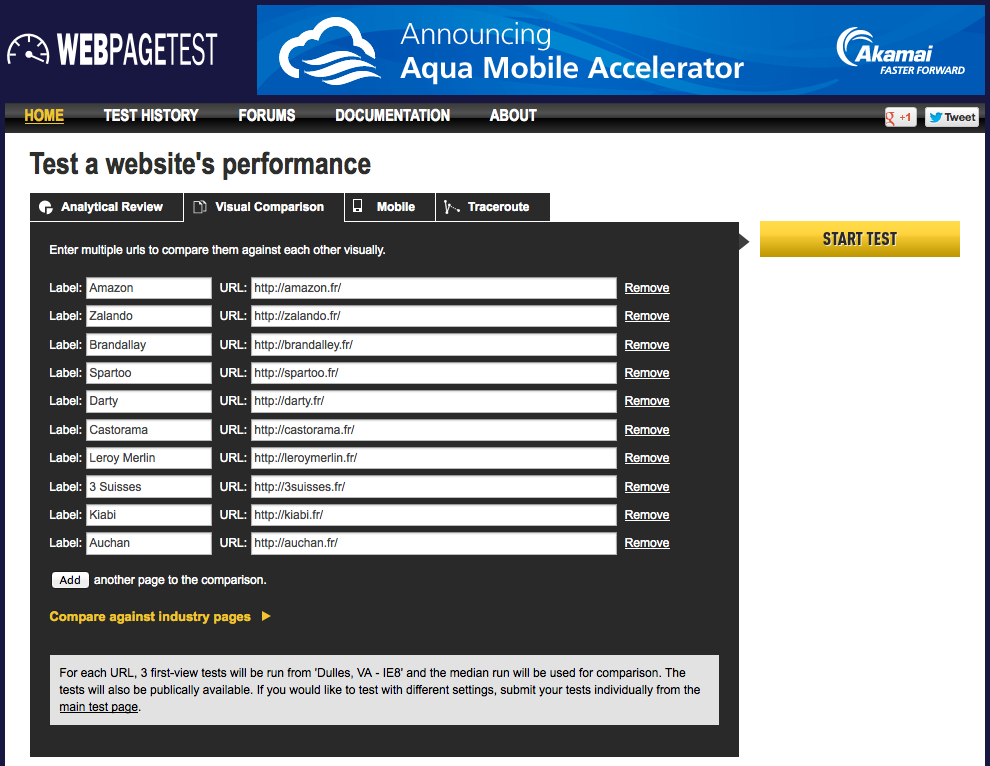The height and width of the screenshot is (766, 990).
Task: Click the Twitter Tweet button
Action: pyautogui.click(x=952, y=117)
